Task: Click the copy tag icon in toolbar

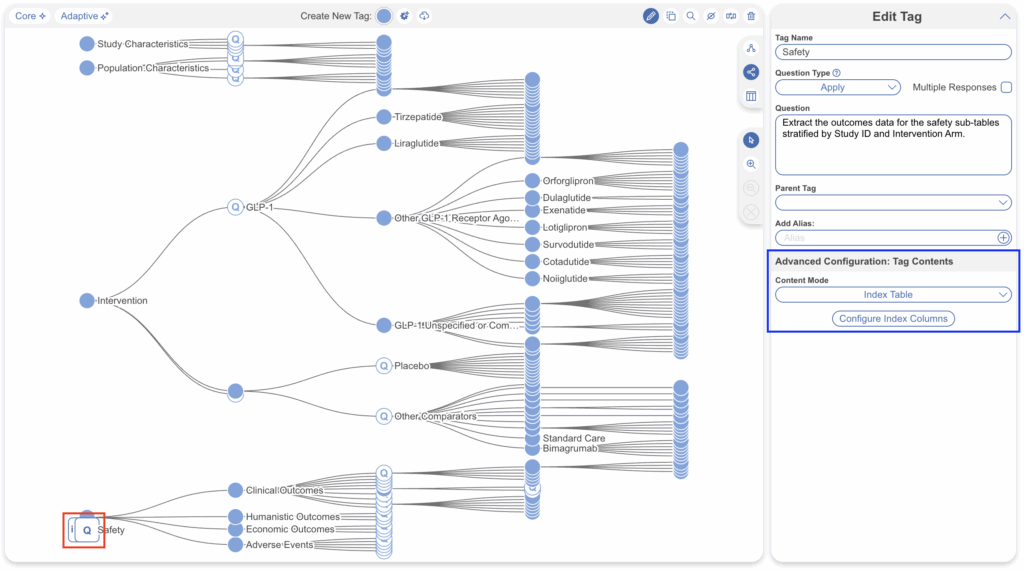Action: click(671, 16)
